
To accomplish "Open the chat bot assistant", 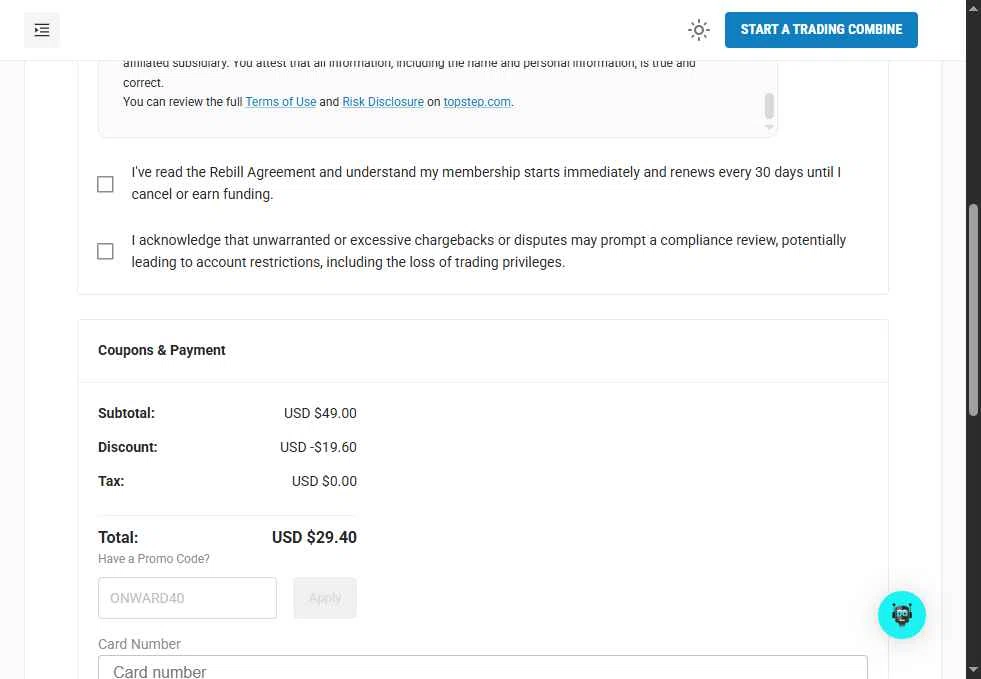I will point(901,615).
